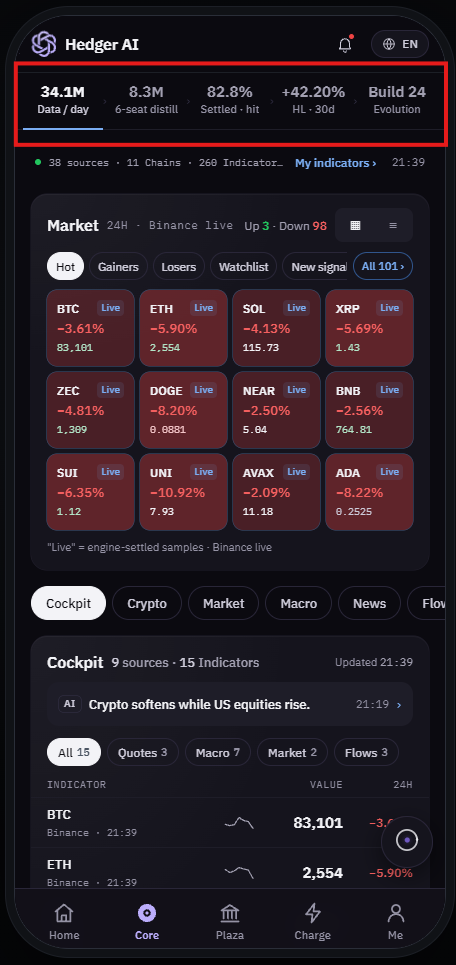The height and width of the screenshot is (965, 456).
Task: Tap the floating assistant orb button
Action: 407,841
